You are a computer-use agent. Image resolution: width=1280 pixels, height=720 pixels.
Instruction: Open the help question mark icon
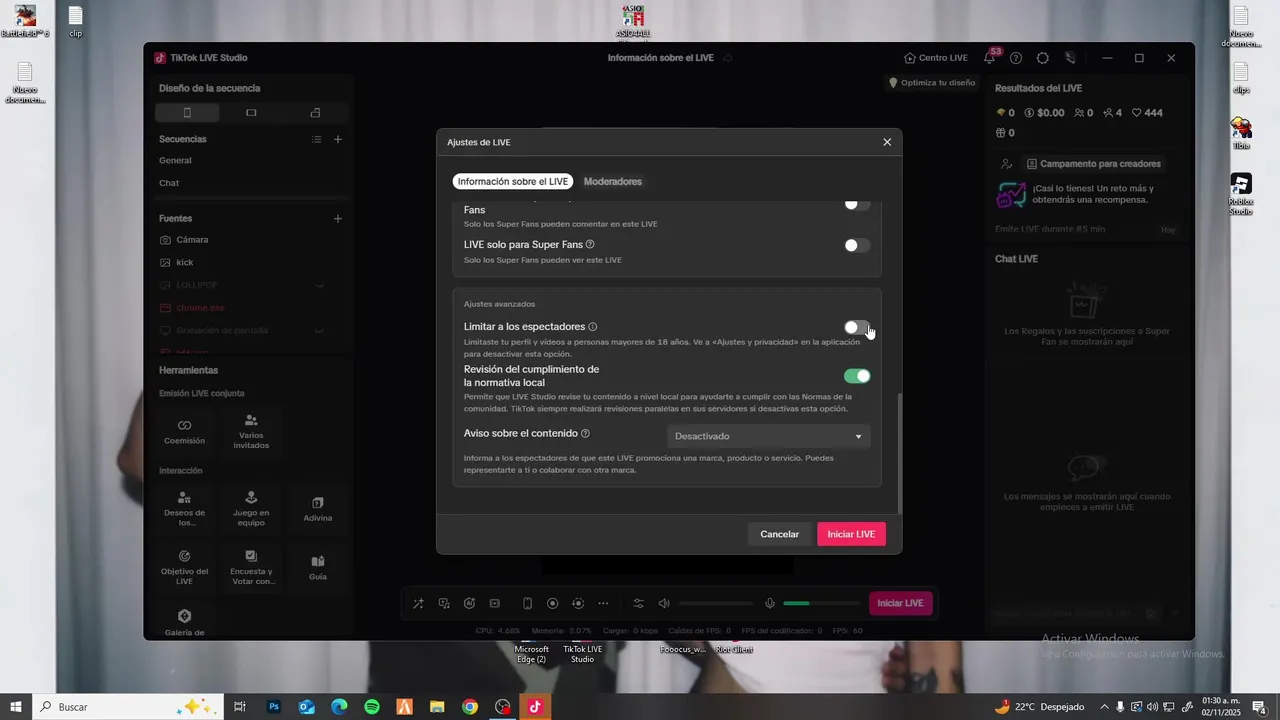(1016, 58)
